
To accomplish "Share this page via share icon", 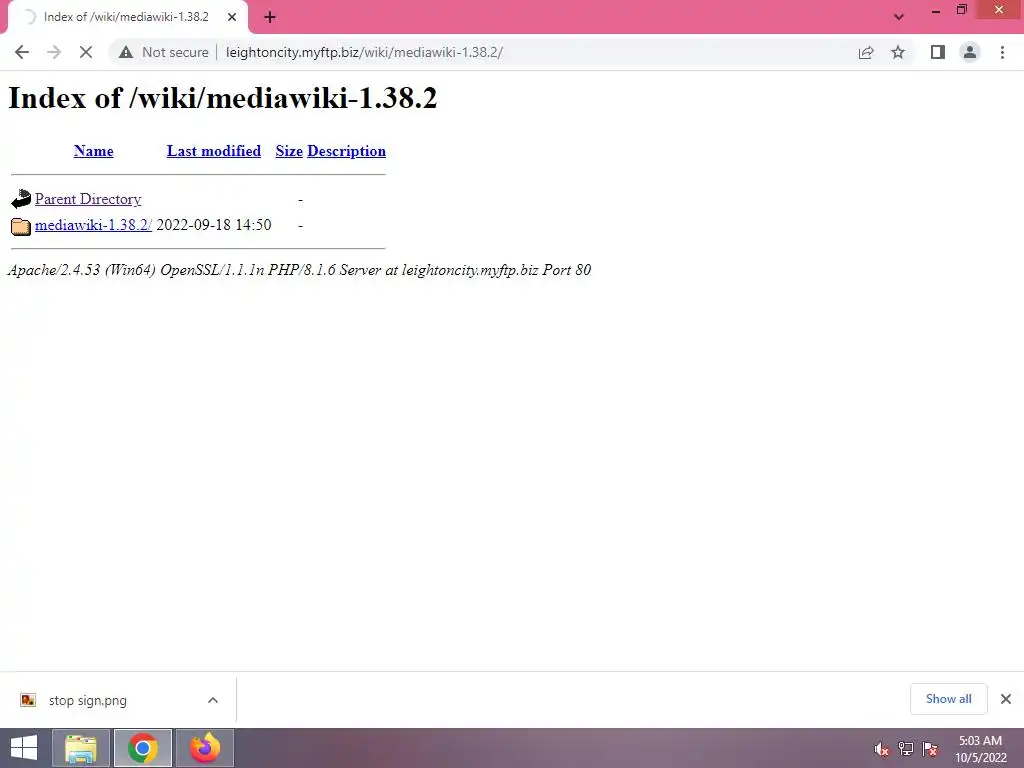I will pos(866,52).
